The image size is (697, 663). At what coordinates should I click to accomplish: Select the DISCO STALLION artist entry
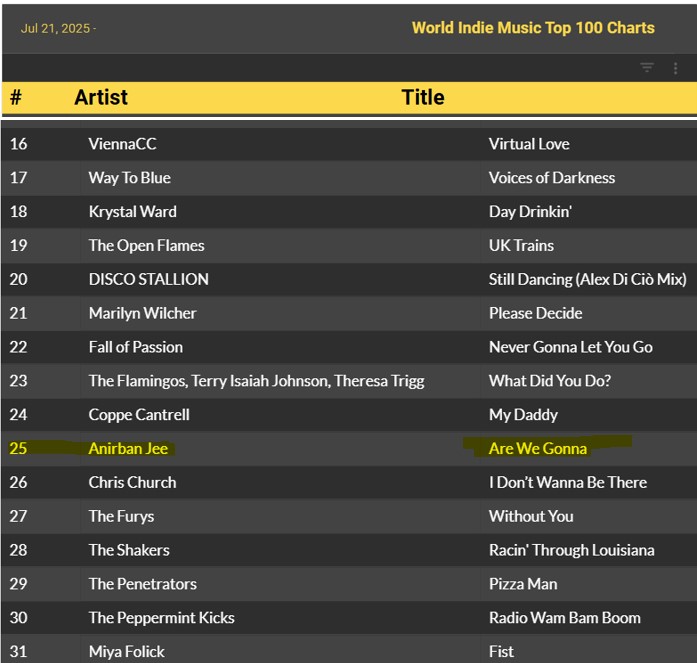(148, 279)
